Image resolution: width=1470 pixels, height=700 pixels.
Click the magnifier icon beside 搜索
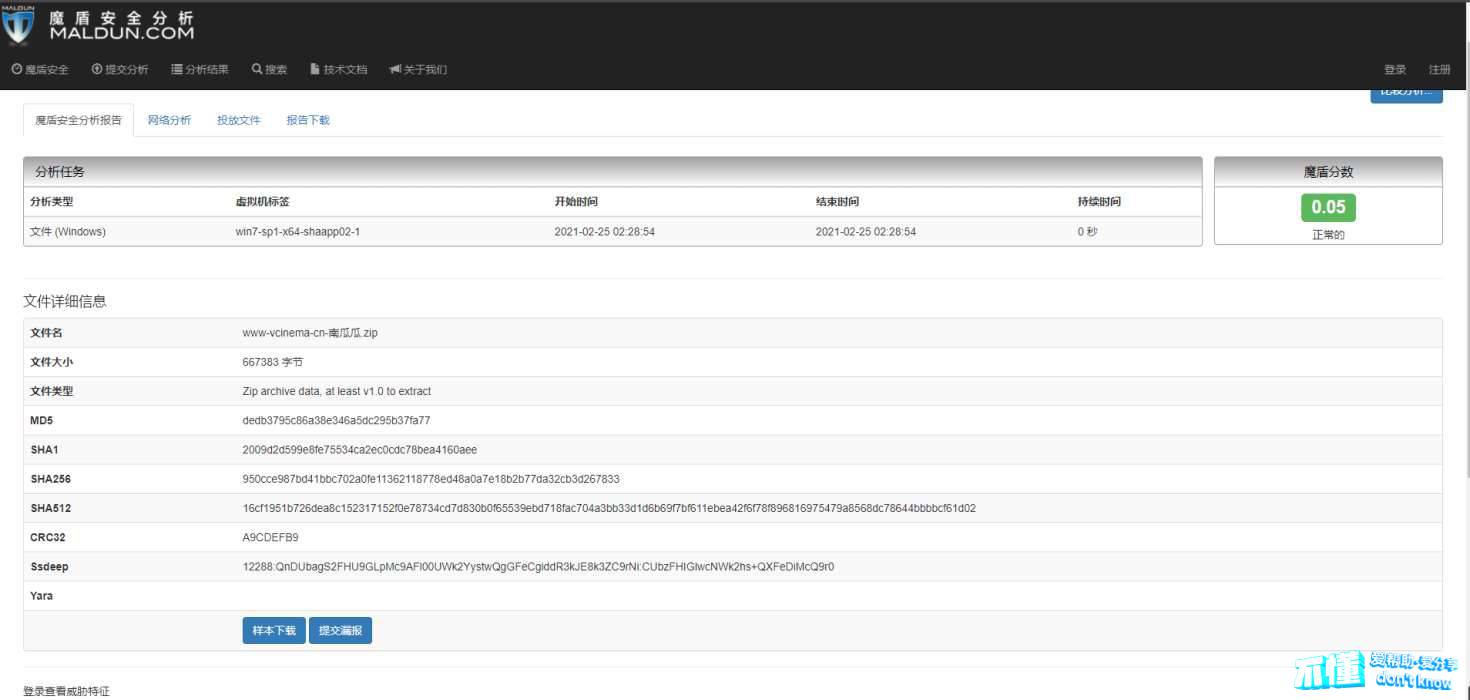pyautogui.click(x=257, y=70)
